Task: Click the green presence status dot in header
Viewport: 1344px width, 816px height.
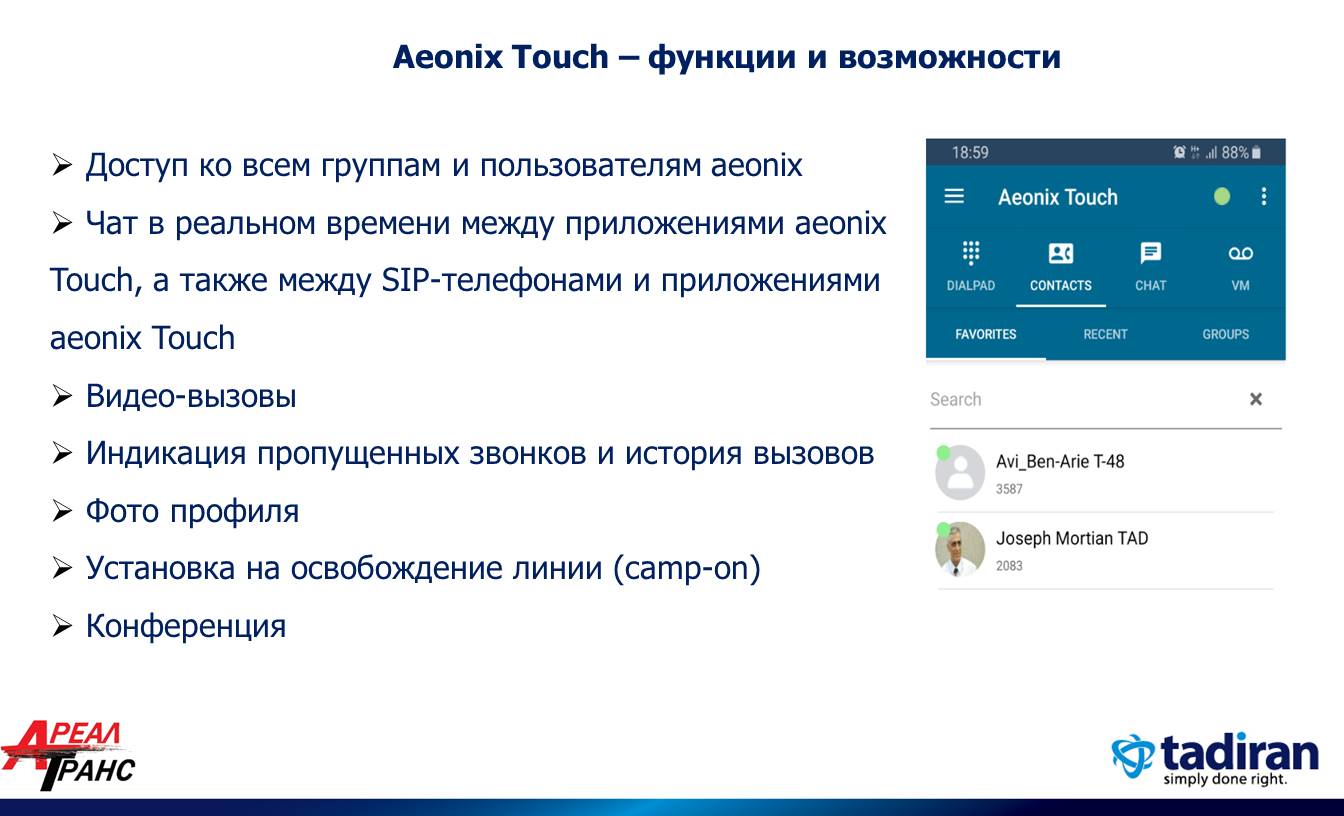Action: tap(1222, 197)
